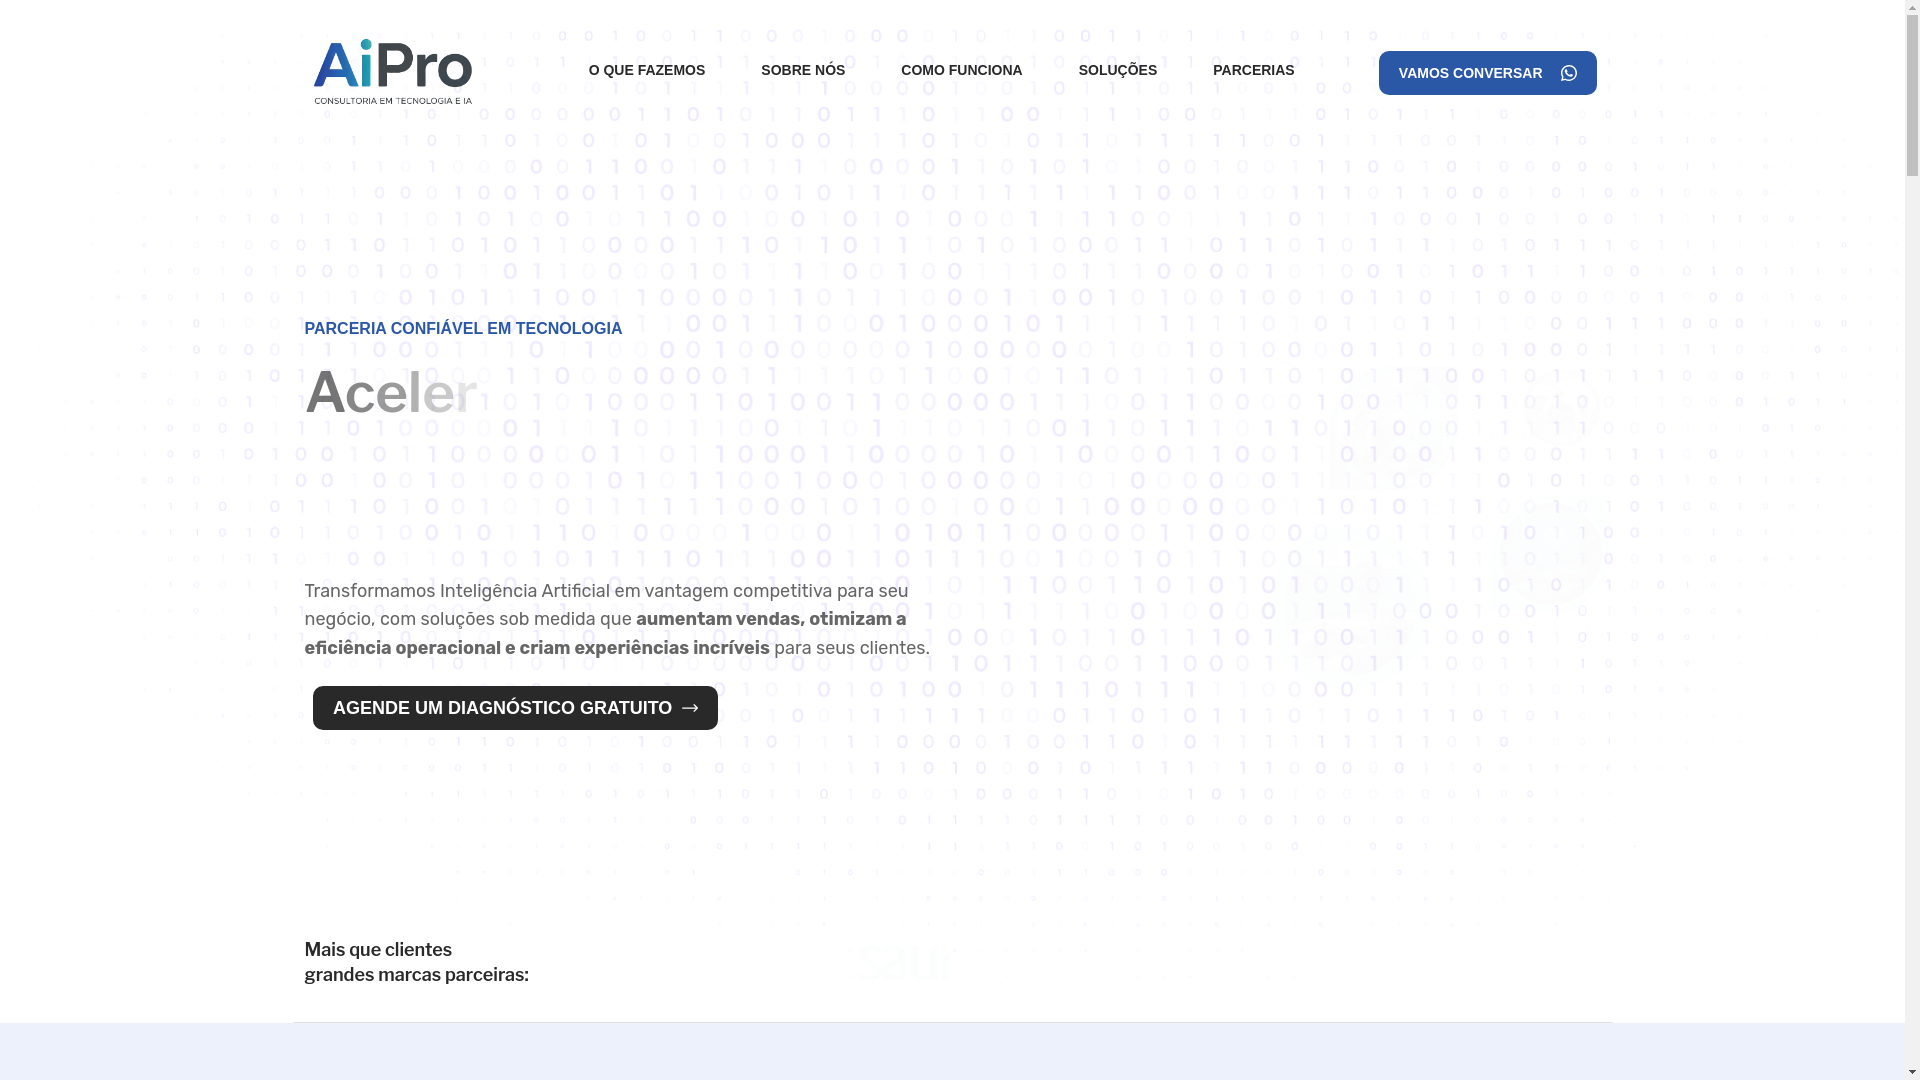The height and width of the screenshot is (1080, 1920).
Task: Click the WhatsApp icon in Vamos Conversar
Action: tap(1568, 73)
